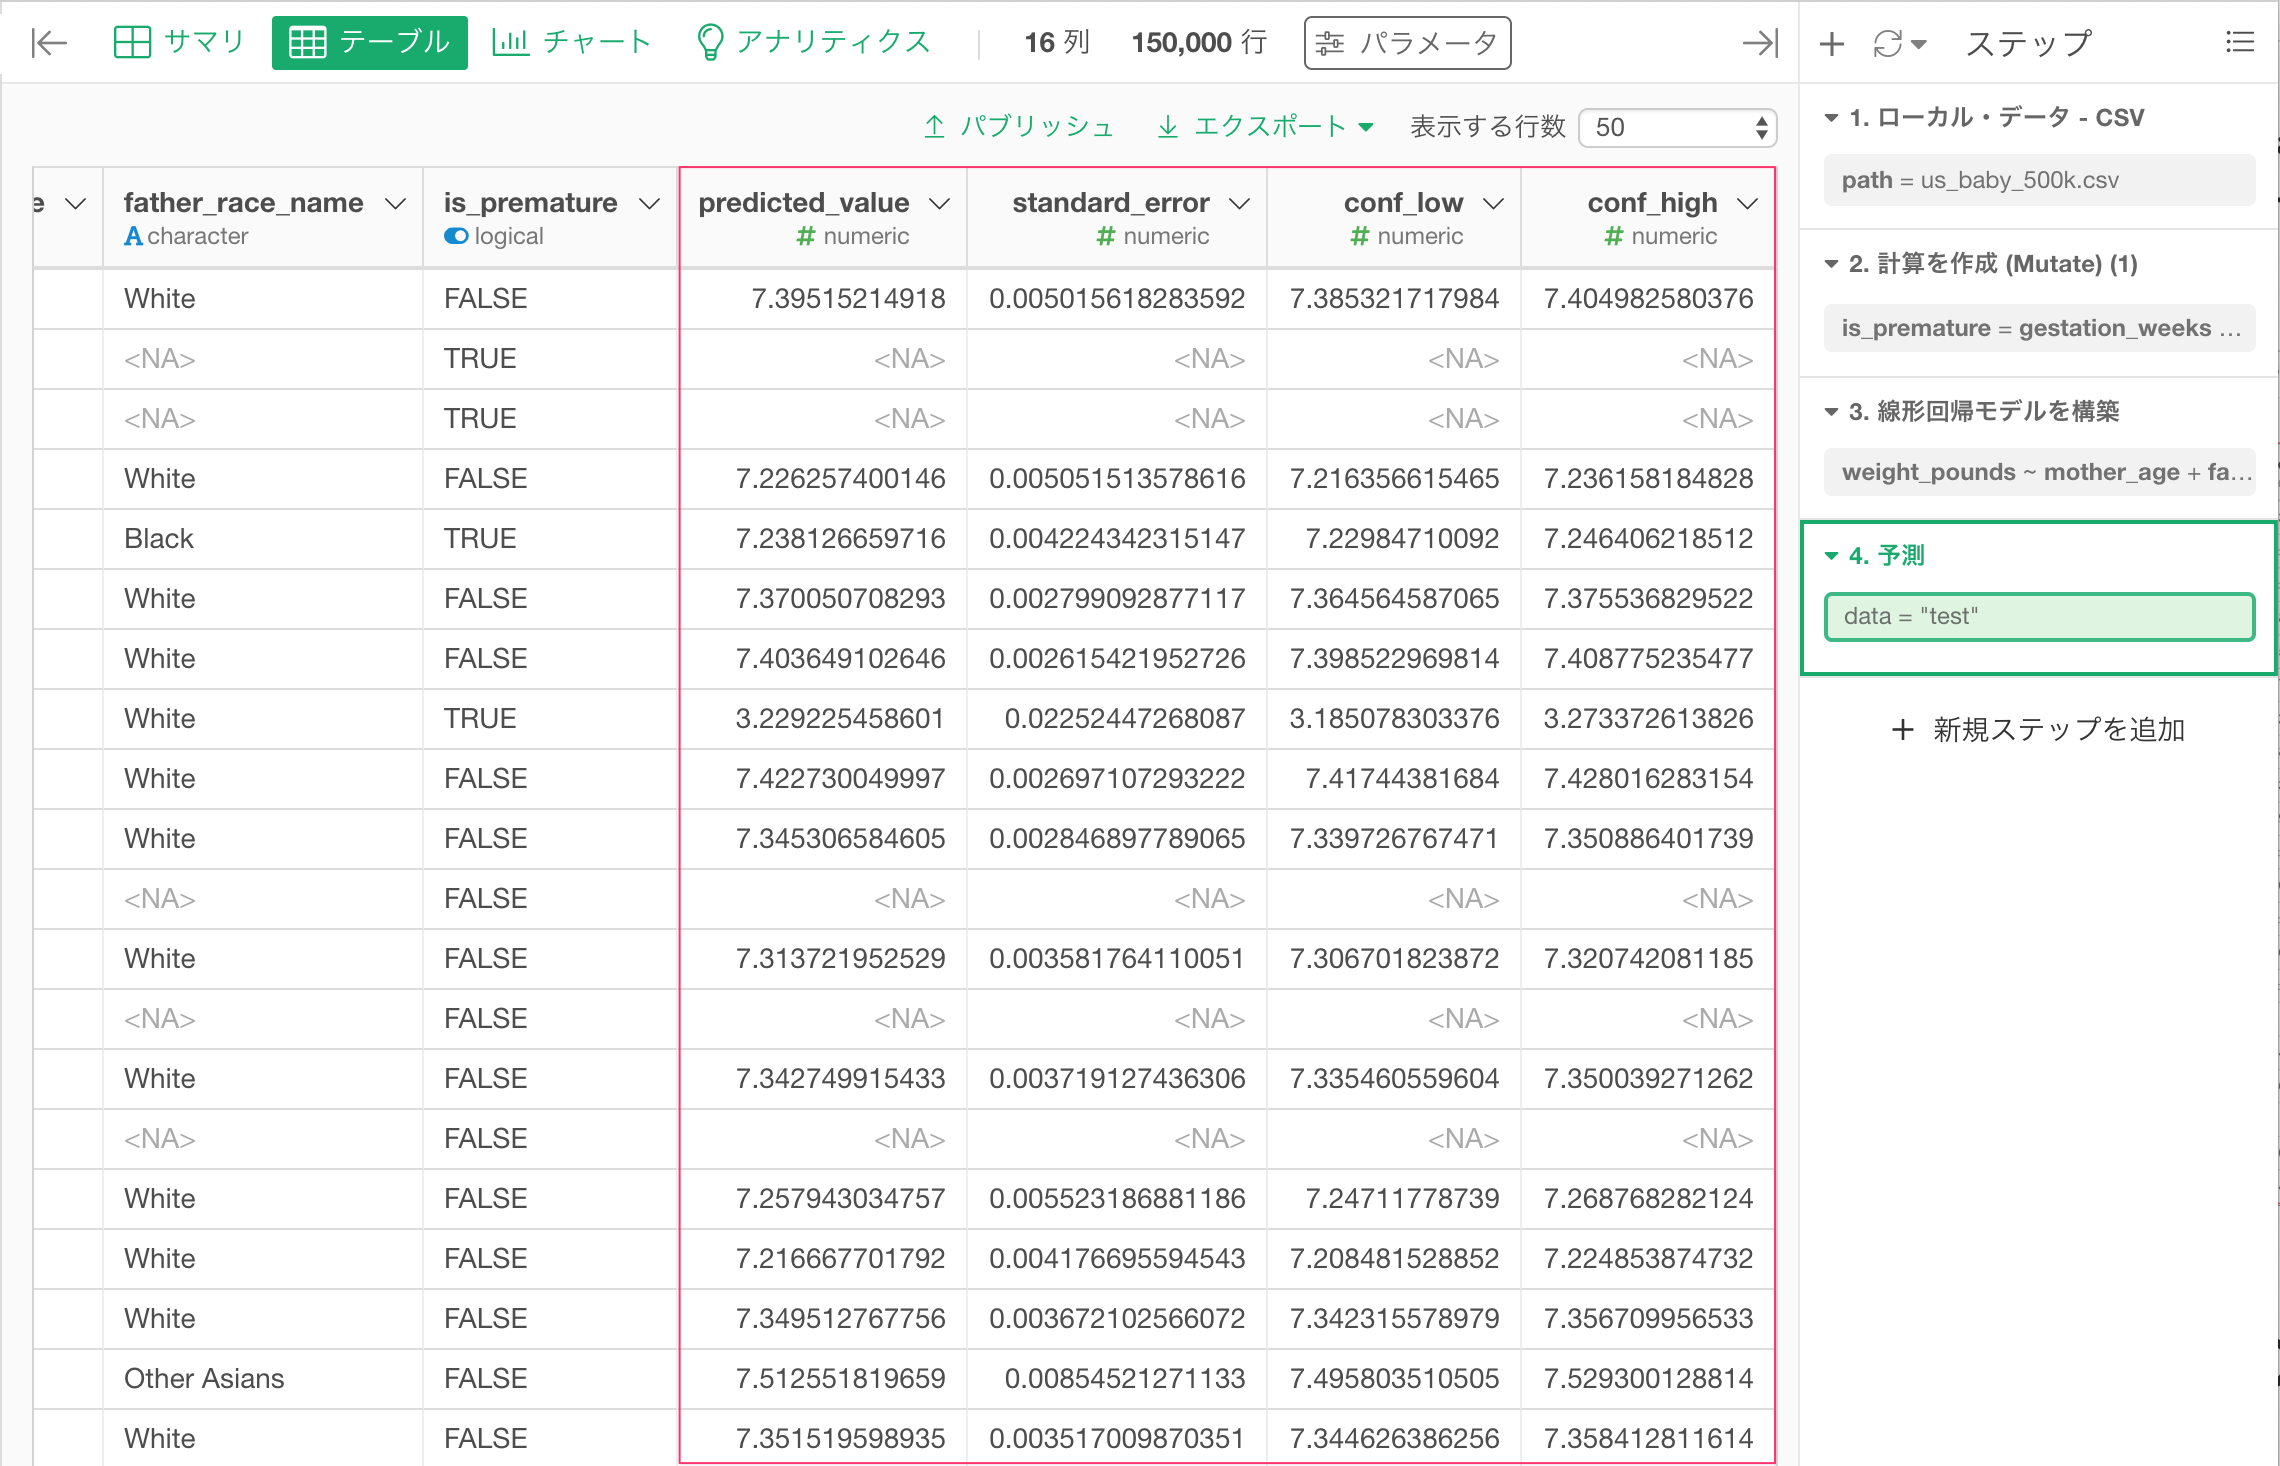The width and height of the screenshot is (2280, 1466).
Task: Change 表示する行数 (rows displayed) to 50
Action: 1678,128
